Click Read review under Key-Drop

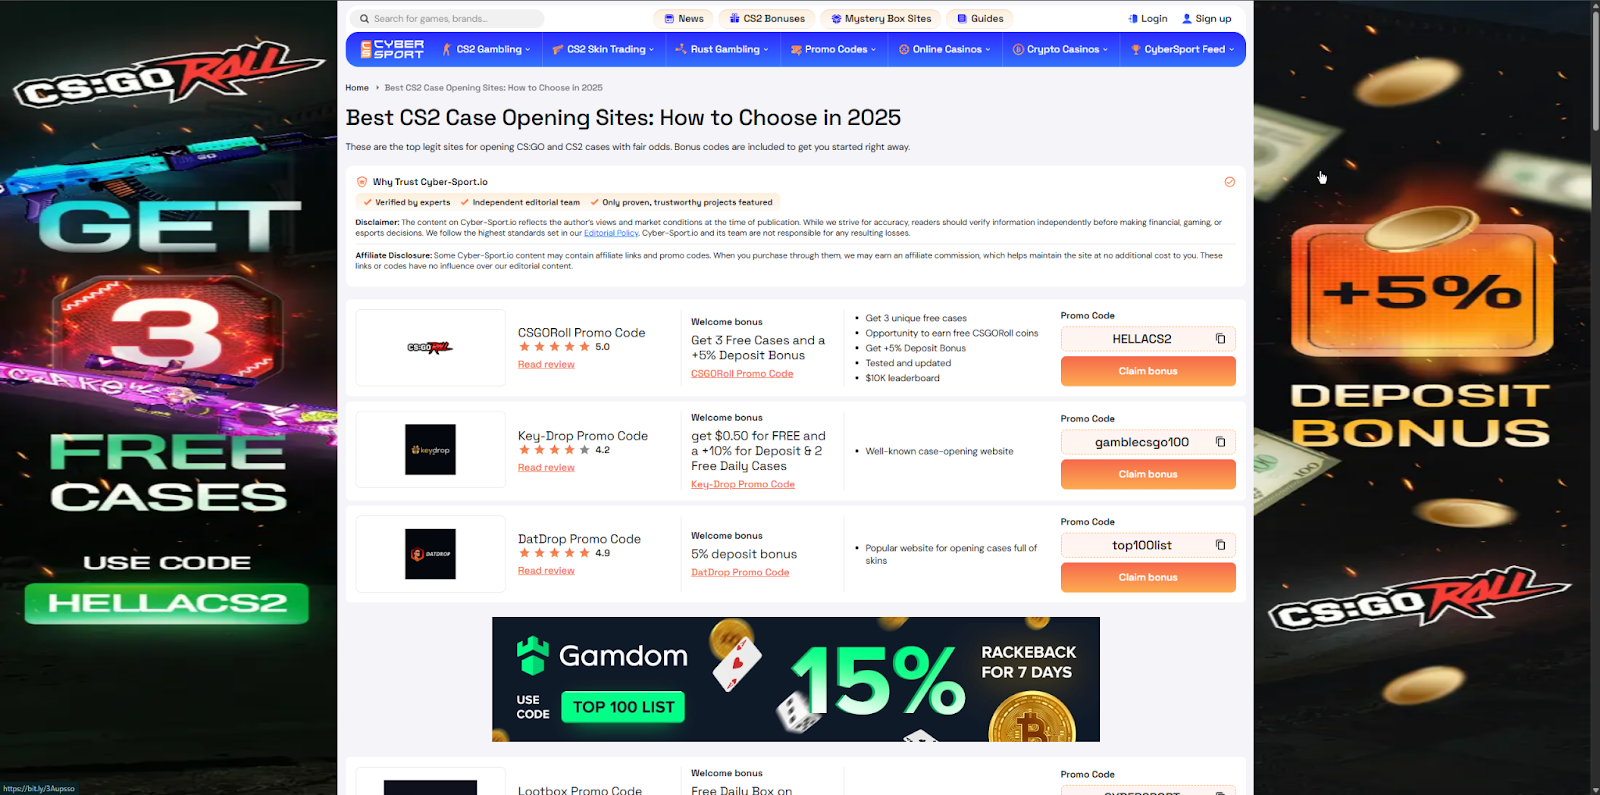546,468
